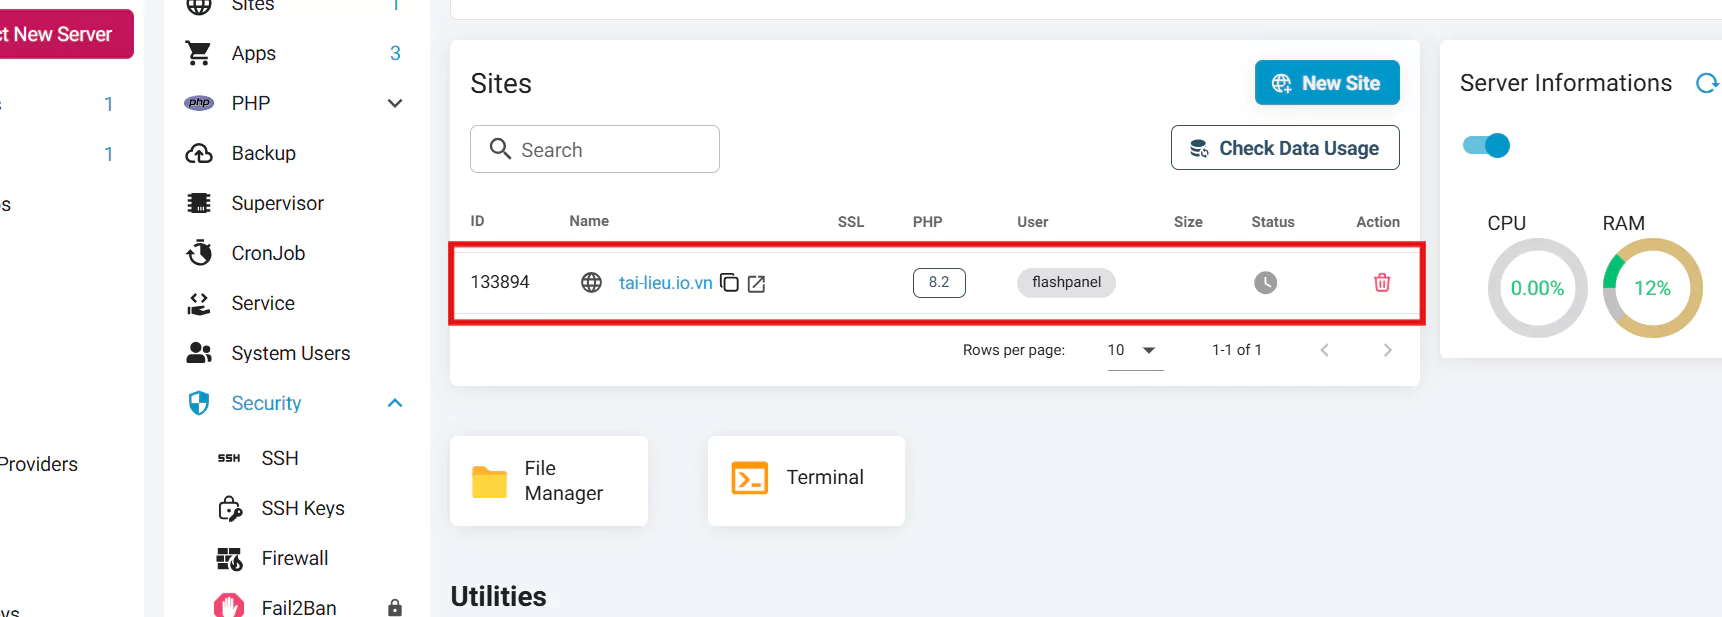Toggle the Server Informations switch
Image resolution: width=1722 pixels, height=617 pixels.
[x=1486, y=146]
